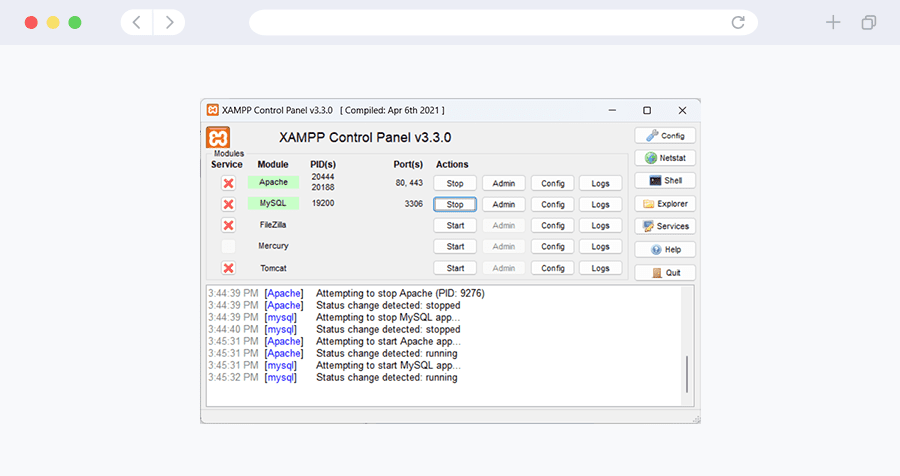The height and width of the screenshot is (476, 900).
Task: Click Apache PID 20444
Action: click(323, 177)
